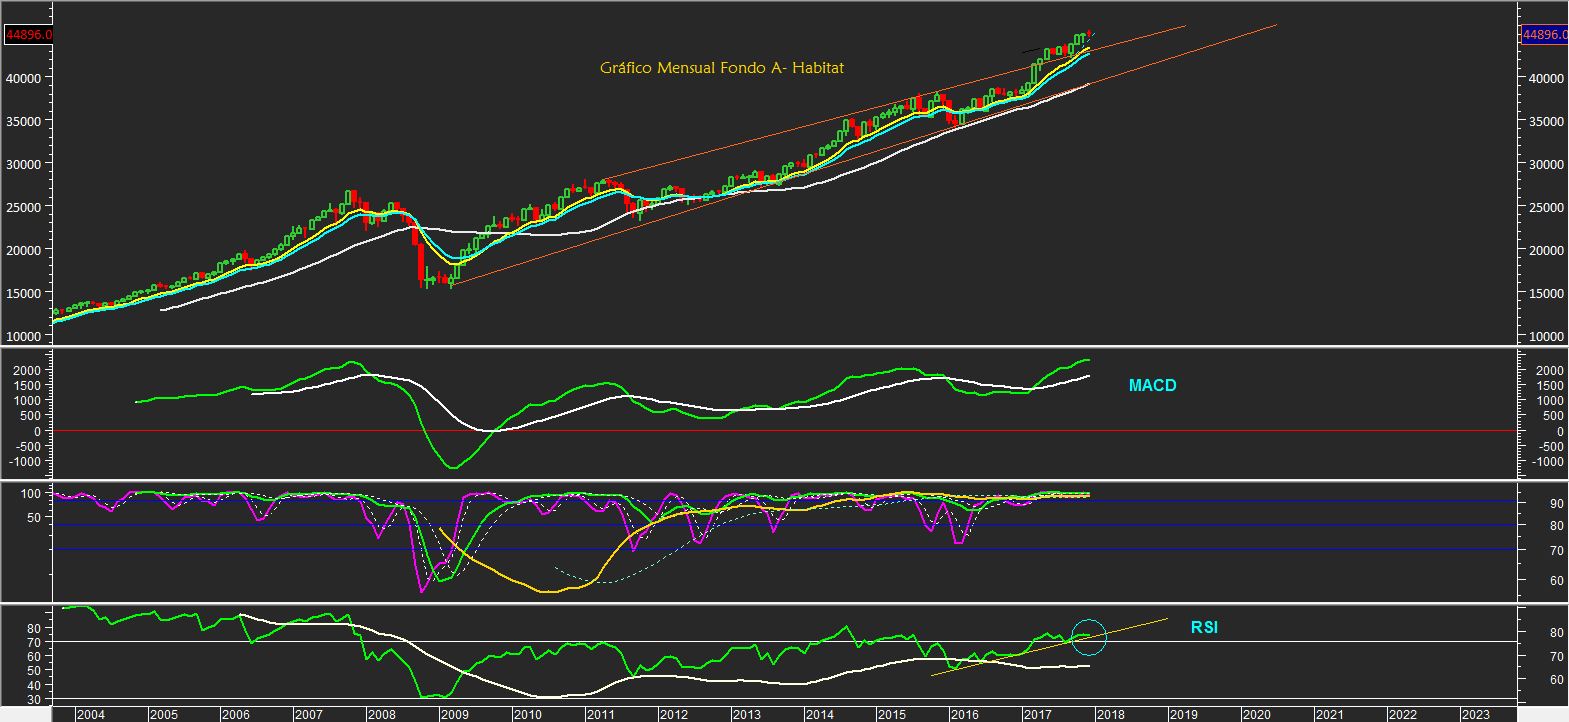1569x722 pixels.
Task: Click the MACD panel label
Action: coord(1152,385)
